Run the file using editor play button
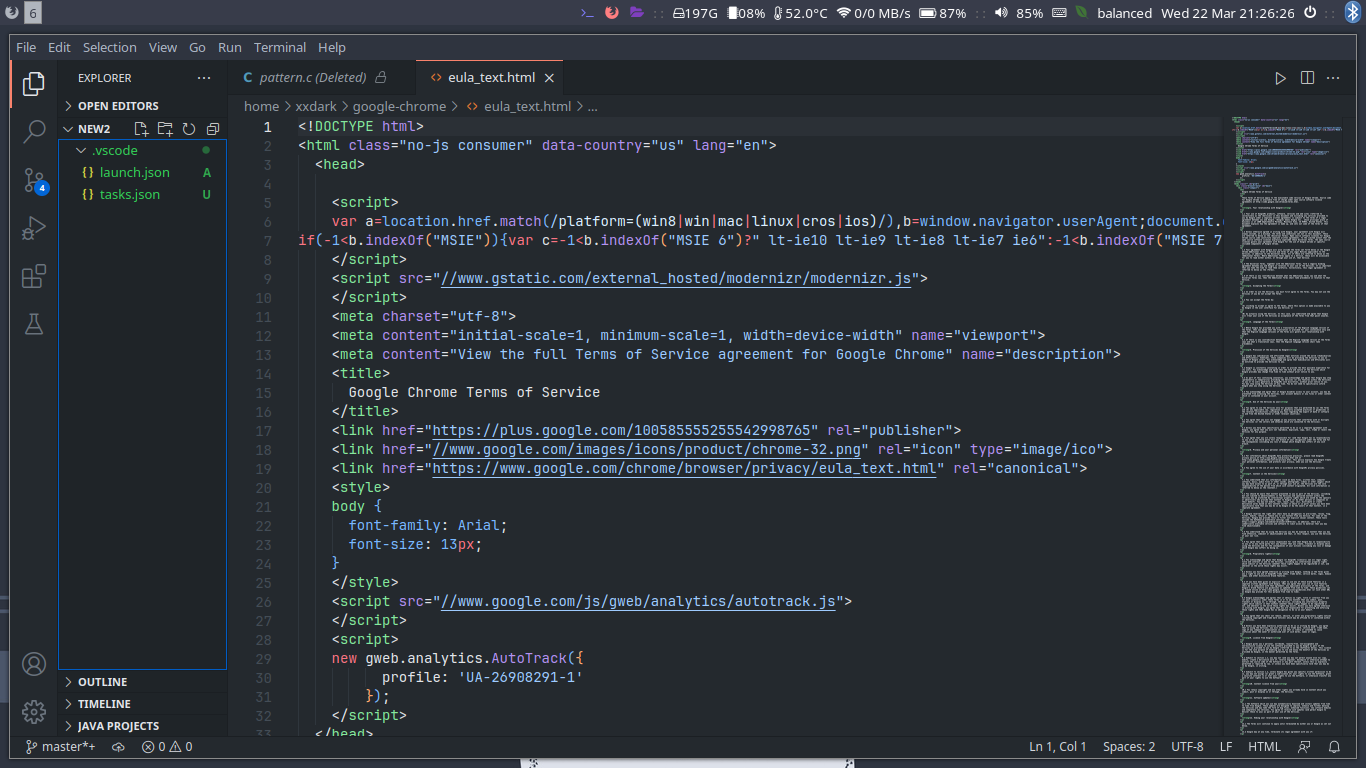1366x768 pixels. tap(1280, 78)
